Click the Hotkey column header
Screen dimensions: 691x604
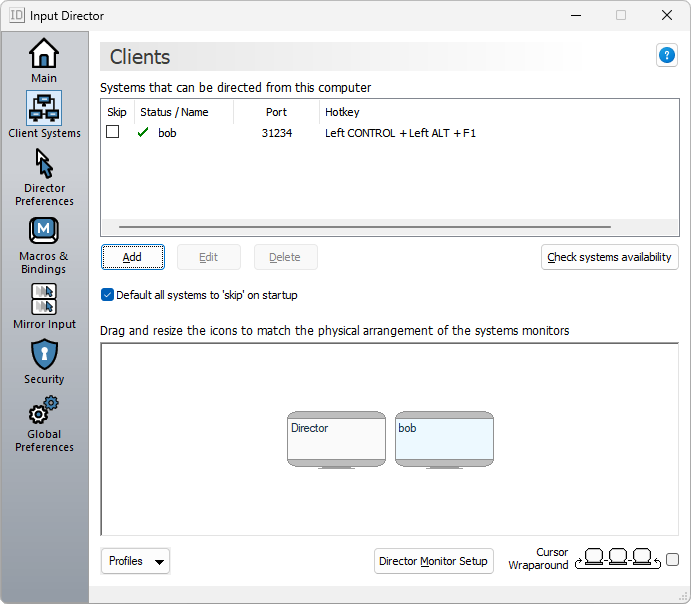point(342,112)
